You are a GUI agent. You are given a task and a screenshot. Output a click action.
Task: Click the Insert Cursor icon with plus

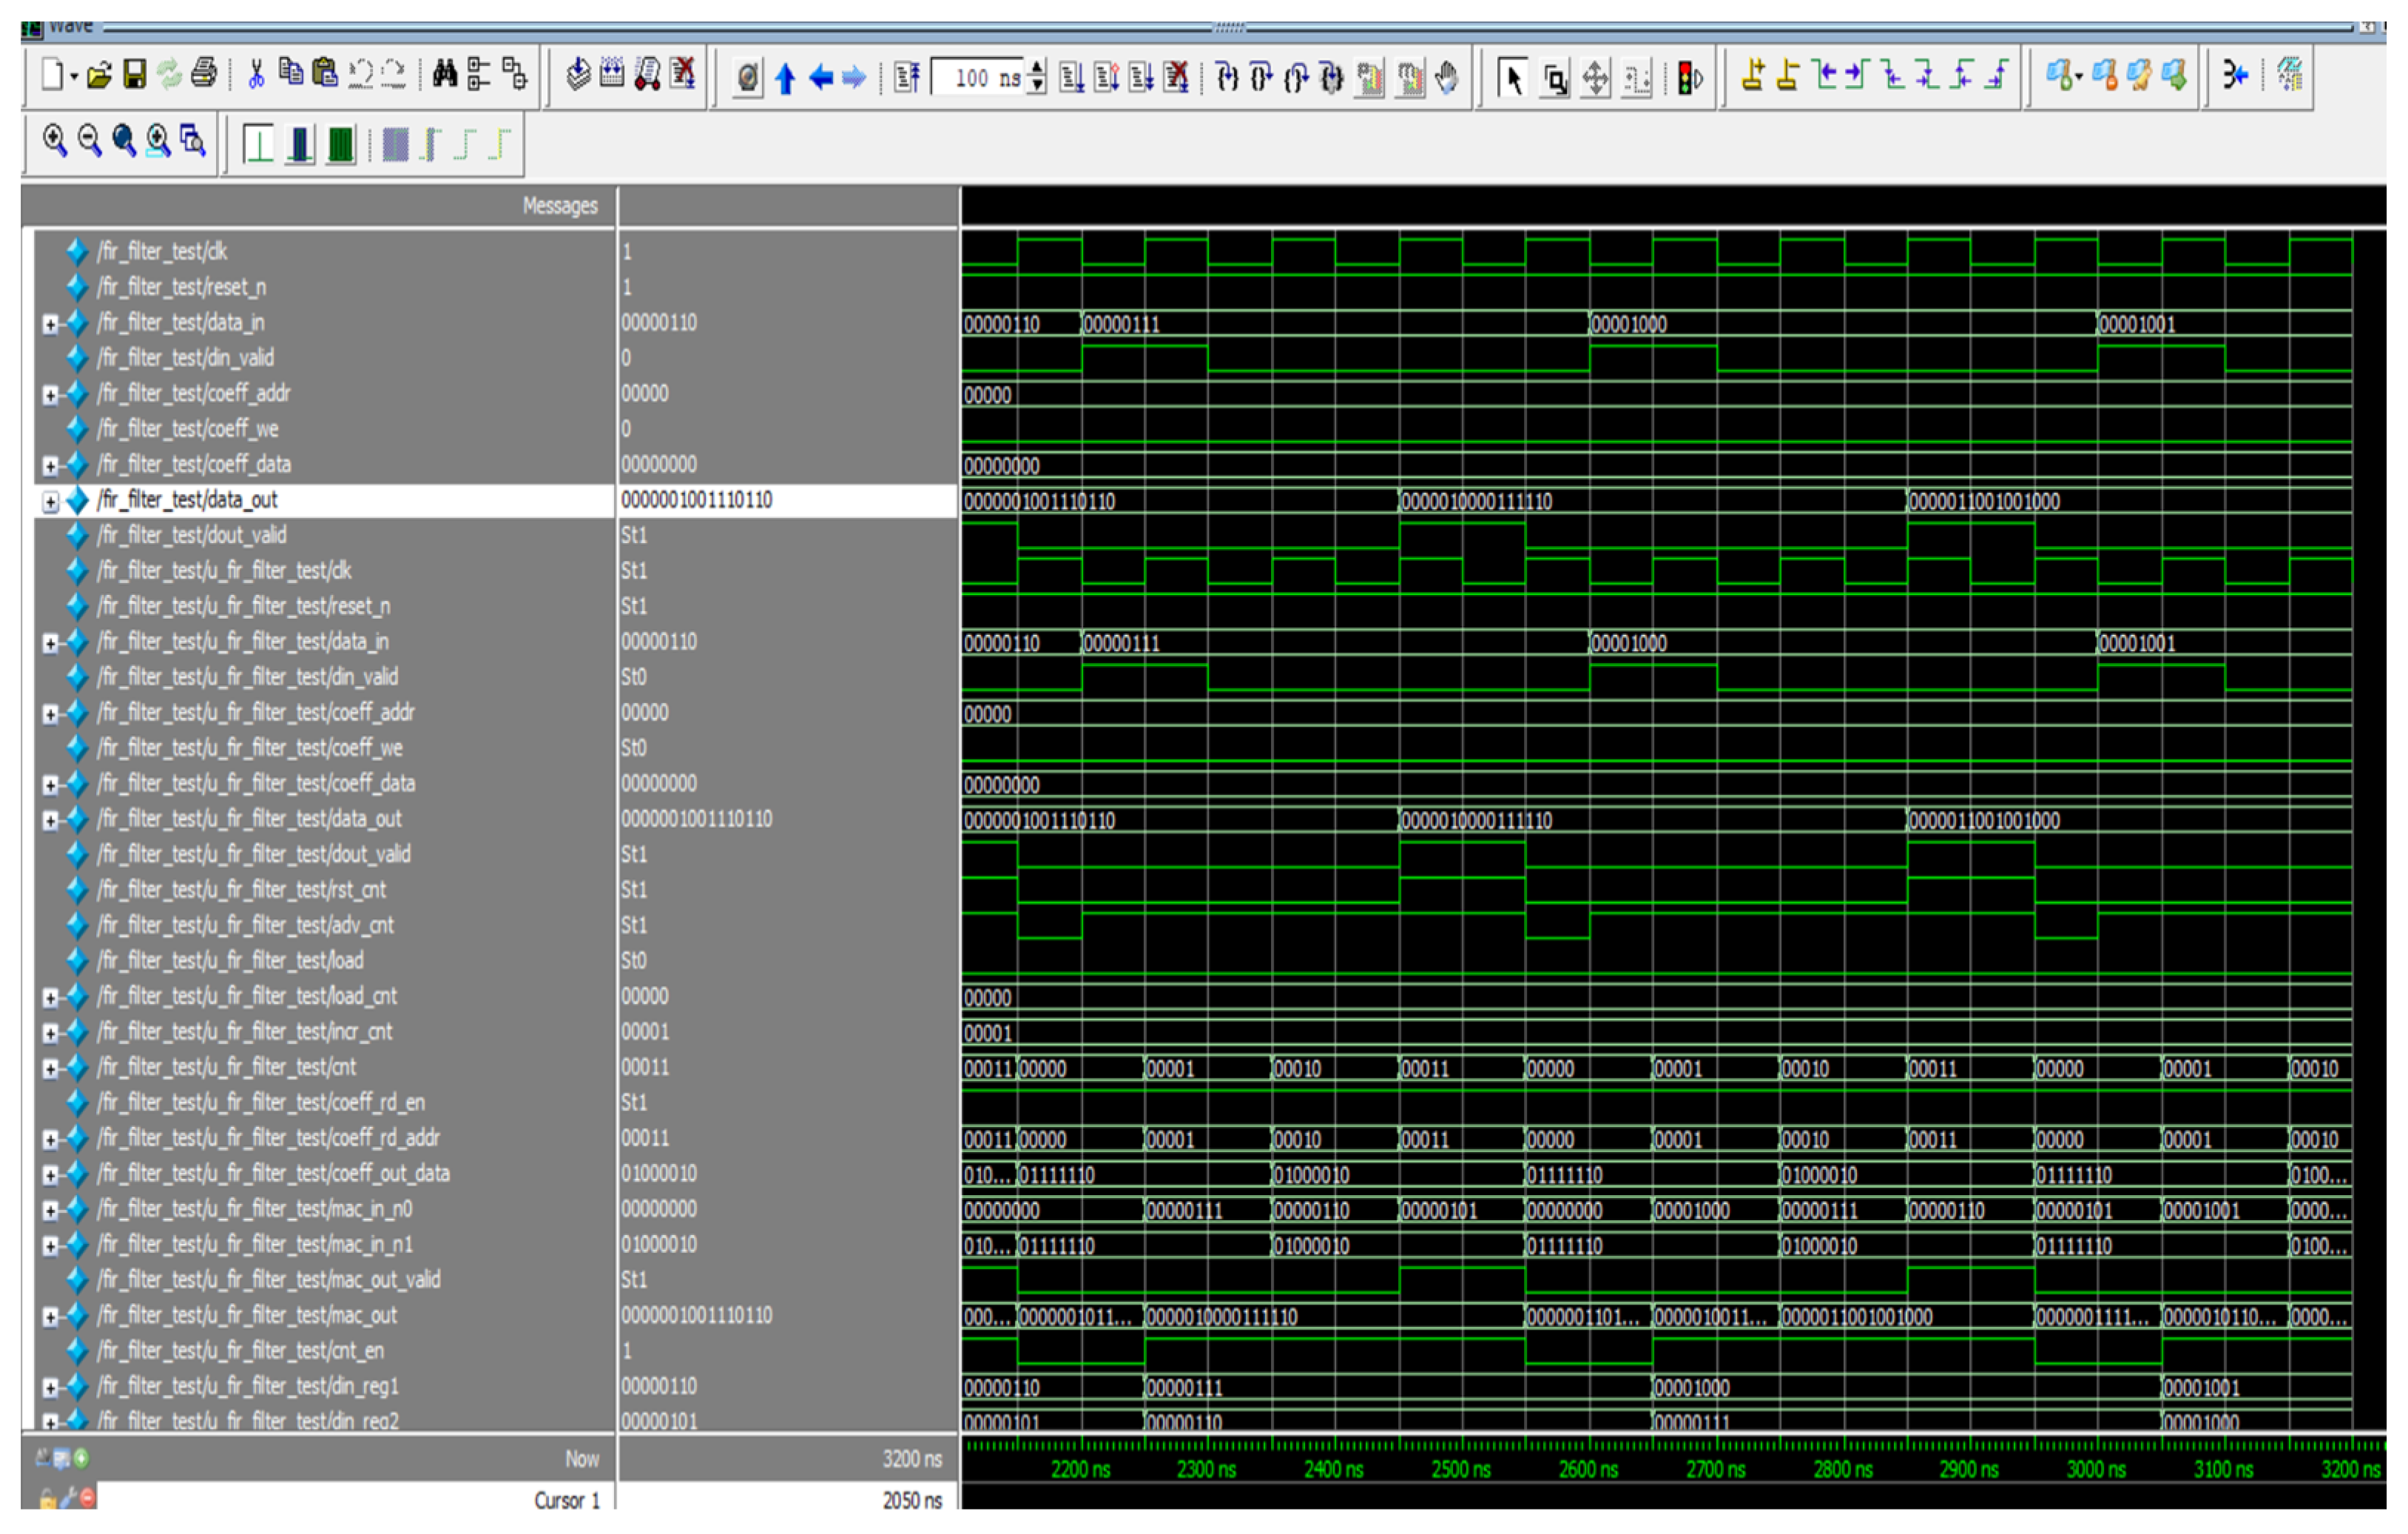click(x=1752, y=75)
